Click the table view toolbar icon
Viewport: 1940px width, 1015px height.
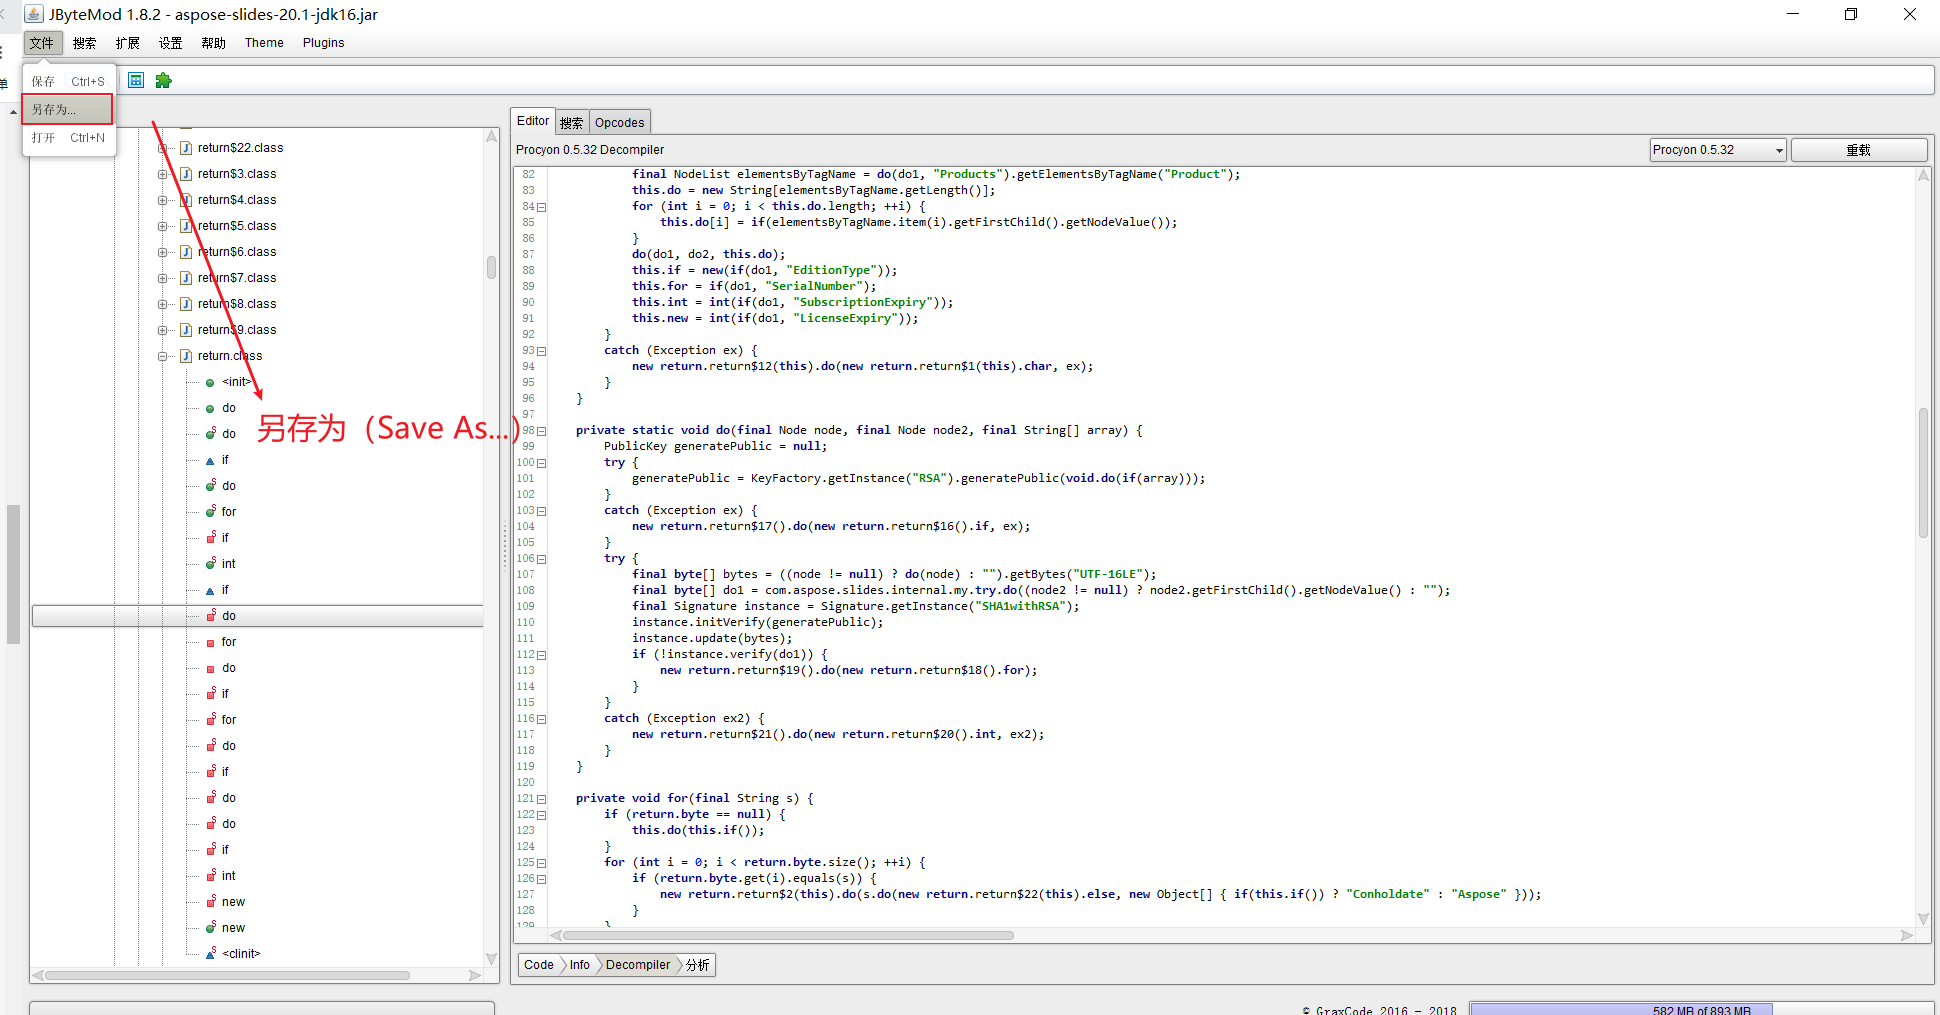coord(136,80)
